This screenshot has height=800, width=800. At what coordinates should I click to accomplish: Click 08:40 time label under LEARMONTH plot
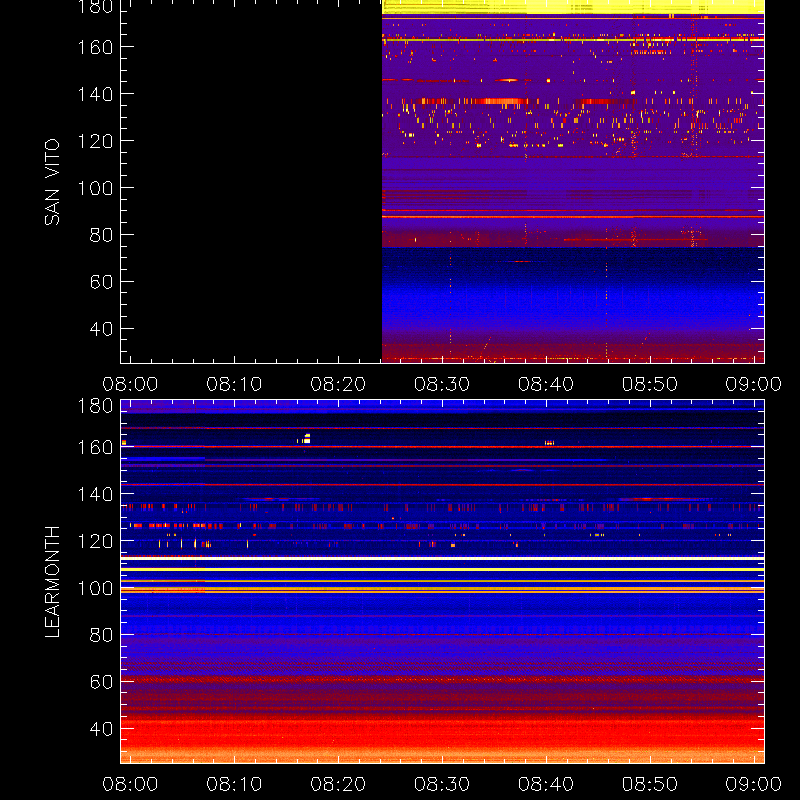point(546,784)
